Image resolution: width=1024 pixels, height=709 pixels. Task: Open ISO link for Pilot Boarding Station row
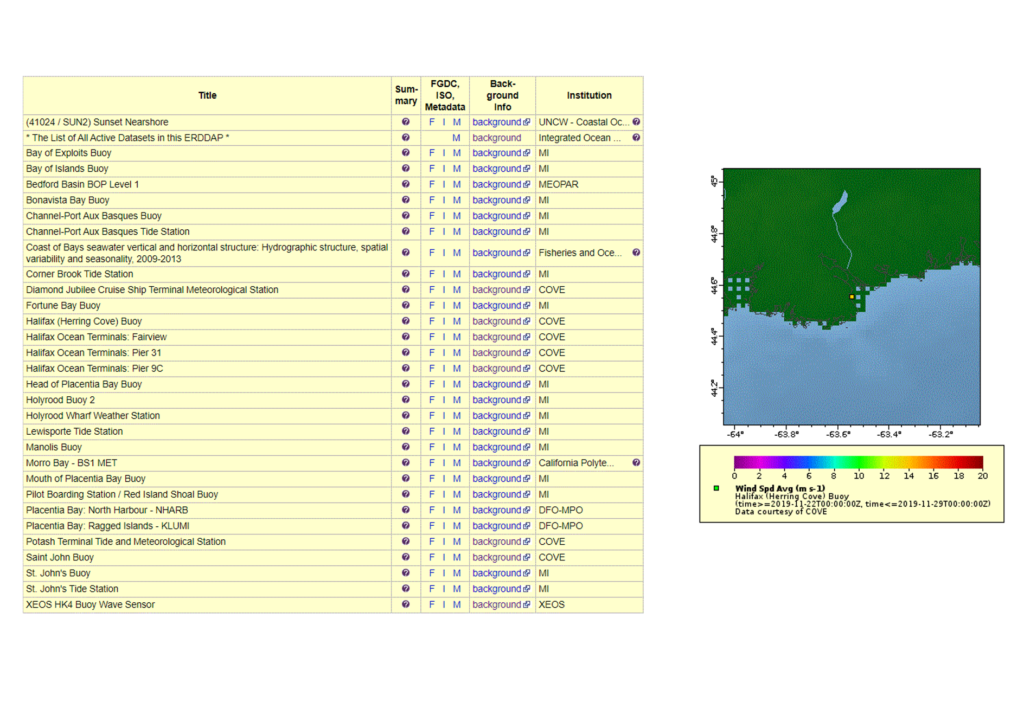click(x=444, y=495)
